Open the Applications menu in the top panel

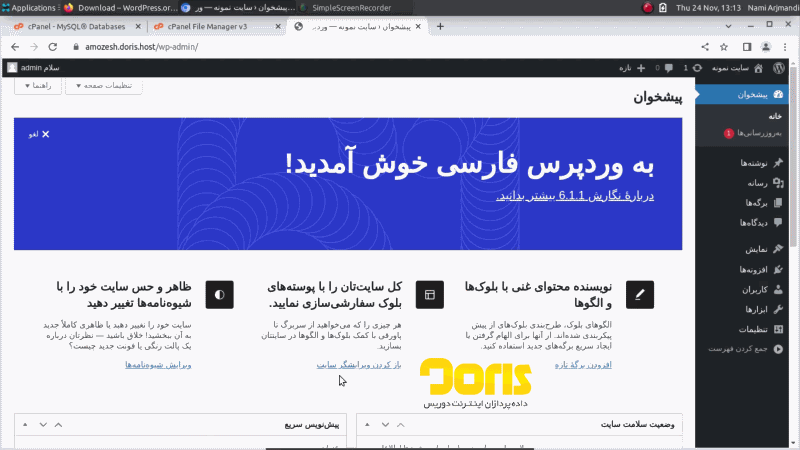(29, 8)
